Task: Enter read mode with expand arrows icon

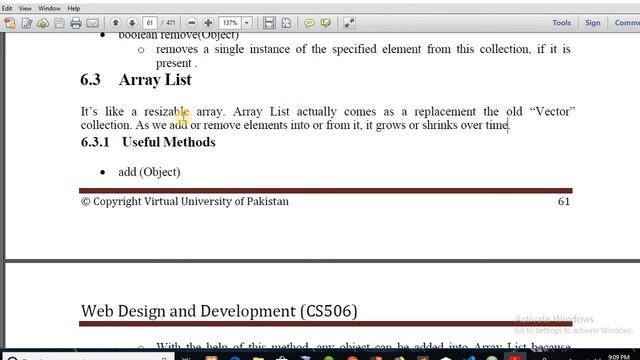Action: pyautogui.click(x=349, y=23)
